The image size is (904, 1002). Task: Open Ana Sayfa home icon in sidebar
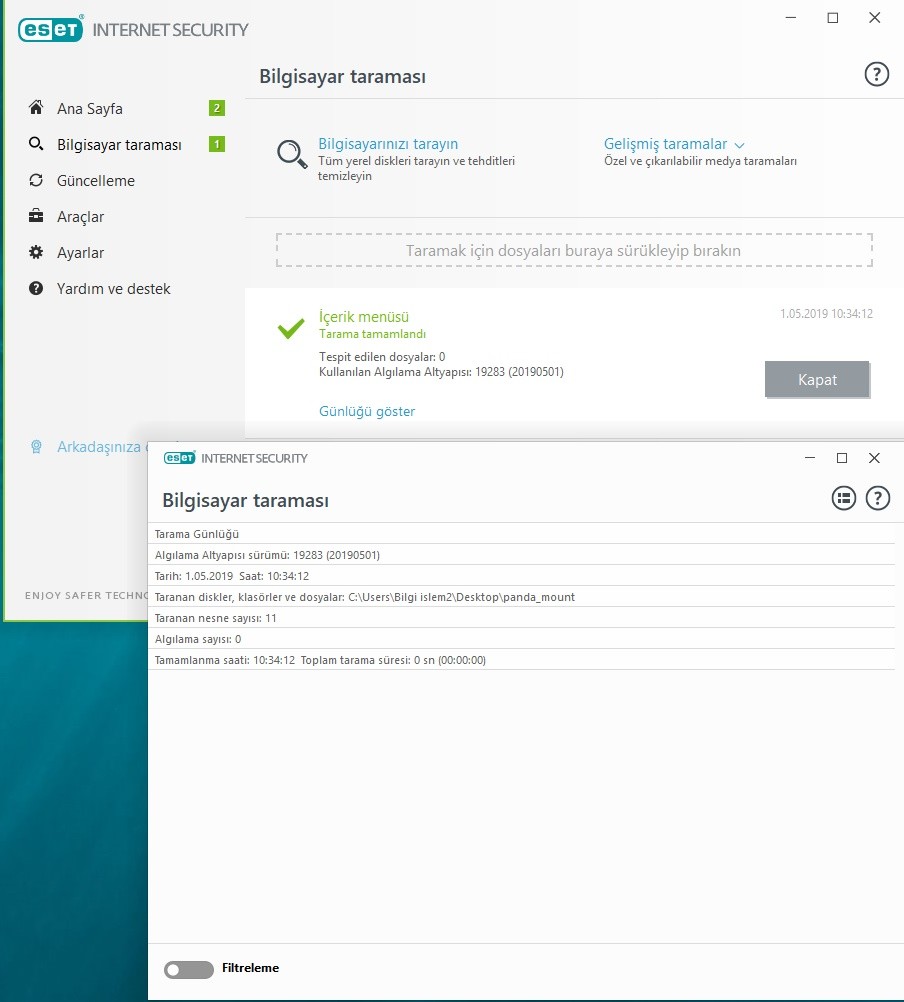36,107
